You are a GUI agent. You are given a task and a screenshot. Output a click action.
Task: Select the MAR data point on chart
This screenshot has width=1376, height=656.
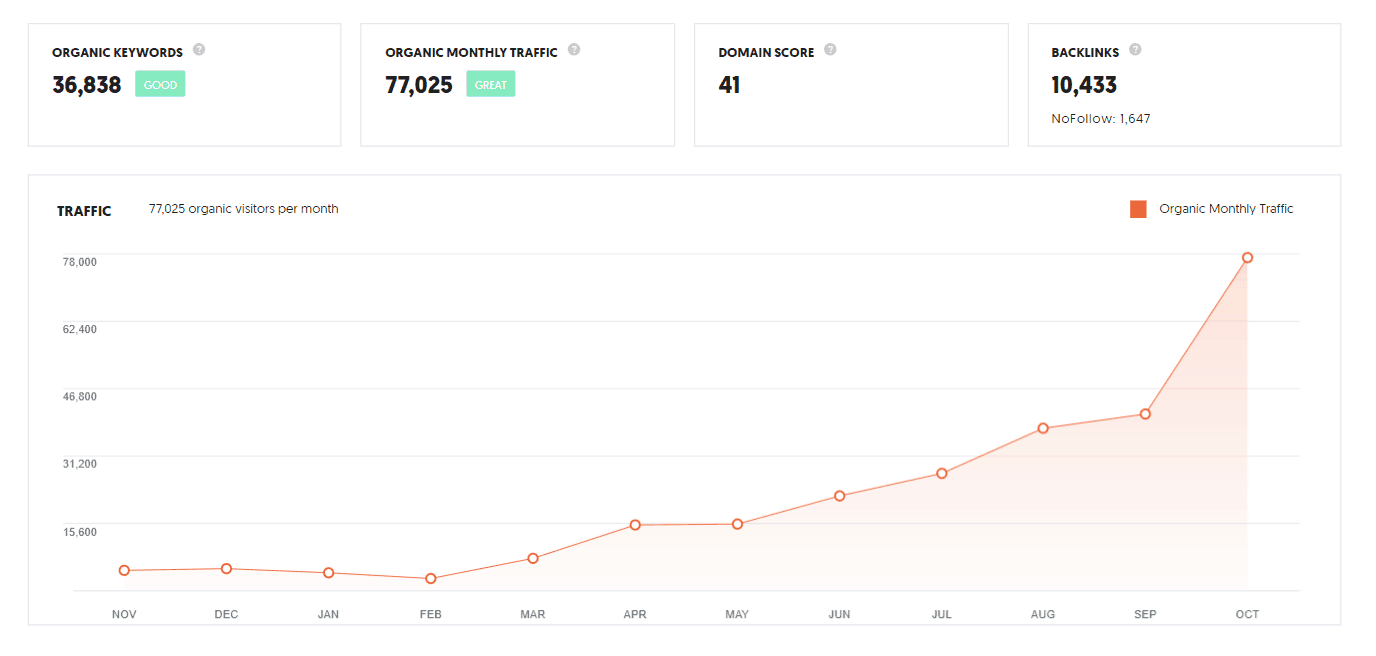tap(533, 558)
